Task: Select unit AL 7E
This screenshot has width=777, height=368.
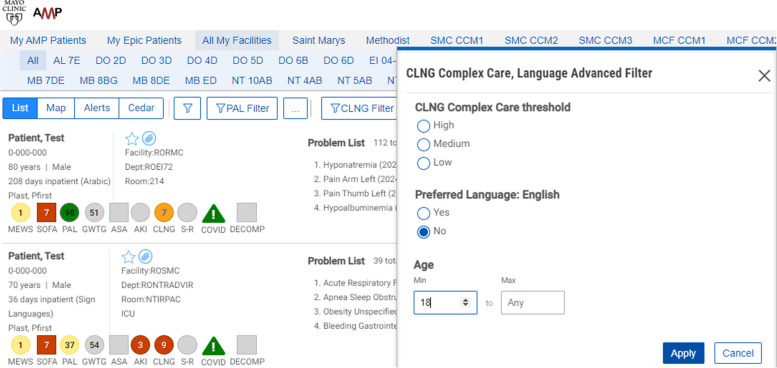Action: click(x=66, y=60)
